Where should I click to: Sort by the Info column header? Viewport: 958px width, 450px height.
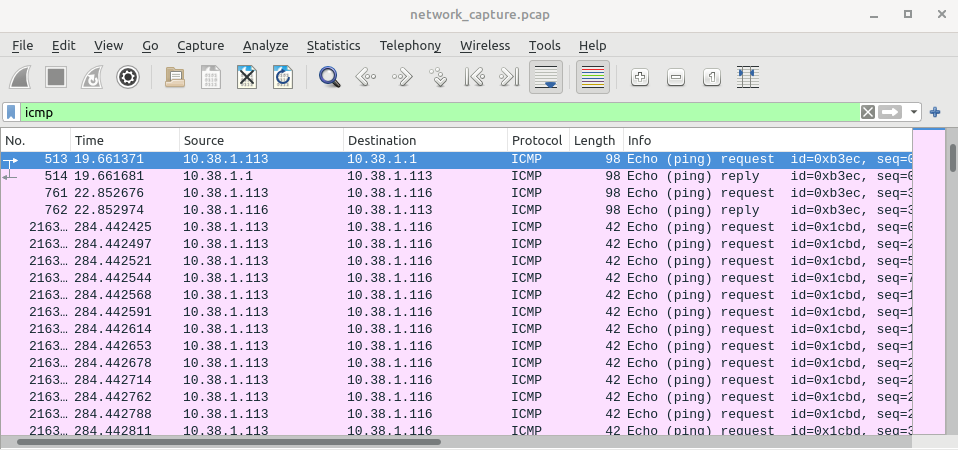(x=768, y=140)
